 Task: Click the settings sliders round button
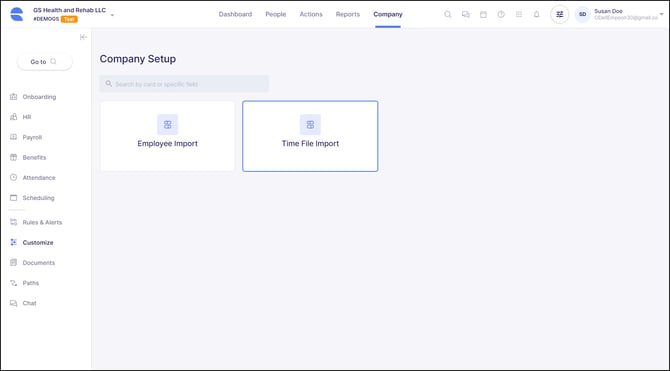[x=560, y=14]
